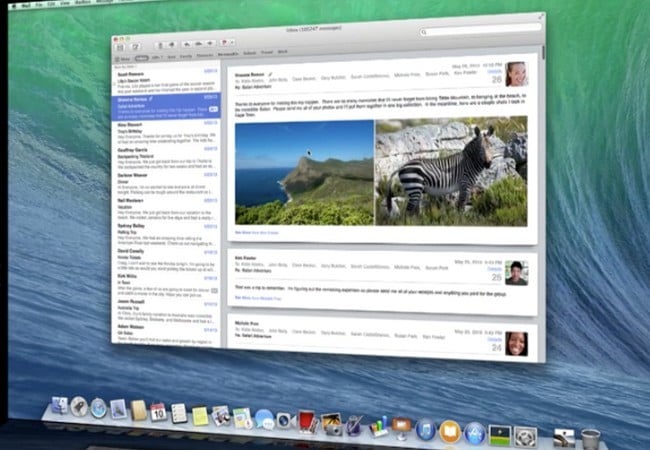Screen dimensions: 650x450
Task: Open FaceTime camera icon in the Dock
Action: pos(285,420)
